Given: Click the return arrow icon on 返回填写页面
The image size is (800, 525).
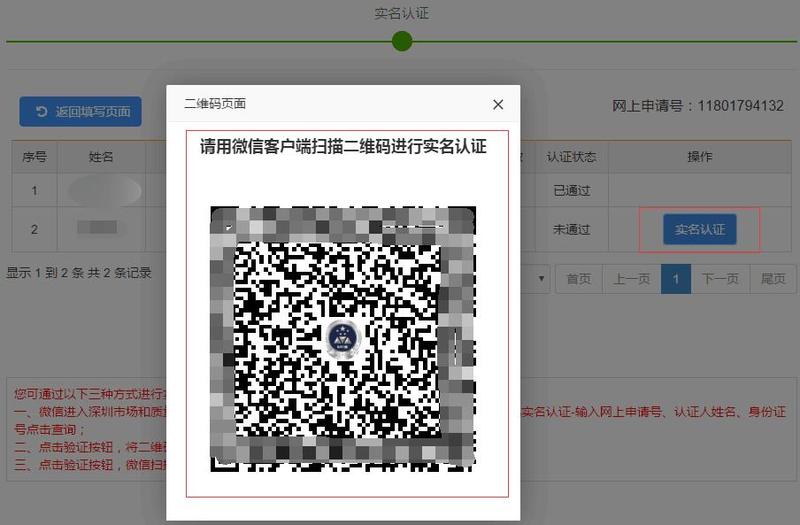Looking at the screenshot, I should 41,111.
